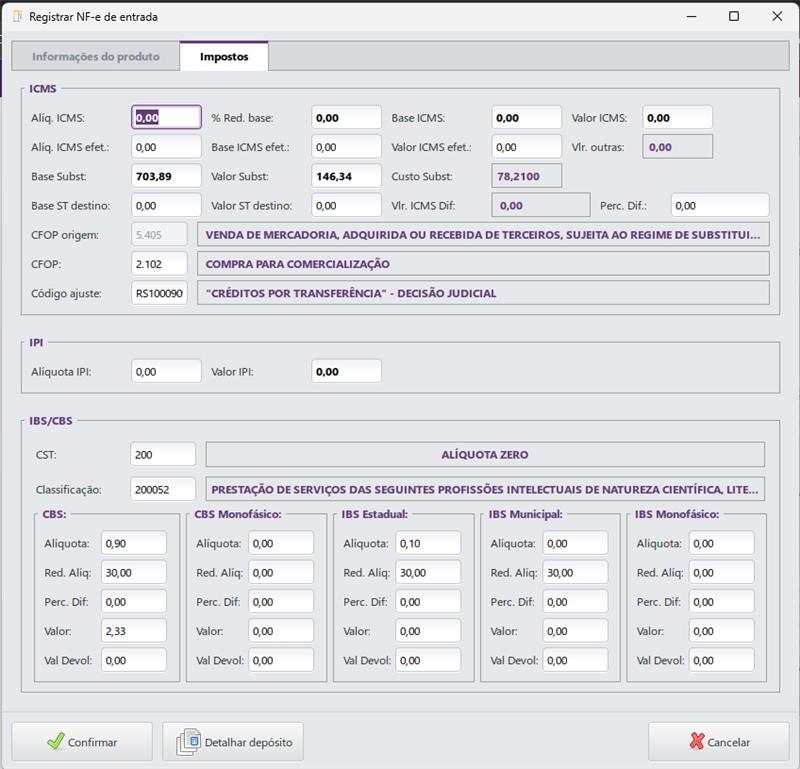Click the Valor Subst field with 146,34
Image resolution: width=800 pixels, height=769 pixels.
[x=346, y=176]
